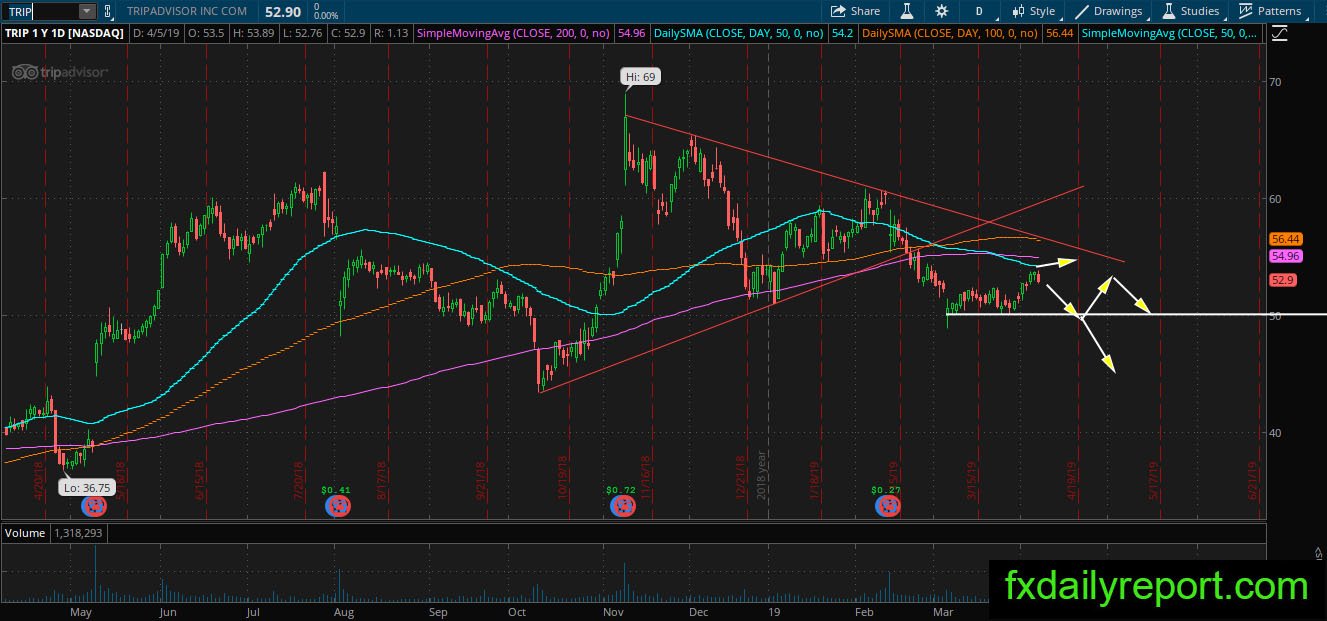Click the 1,318,293 volume value
The height and width of the screenshot is (621, 1327).
point(78,533)
